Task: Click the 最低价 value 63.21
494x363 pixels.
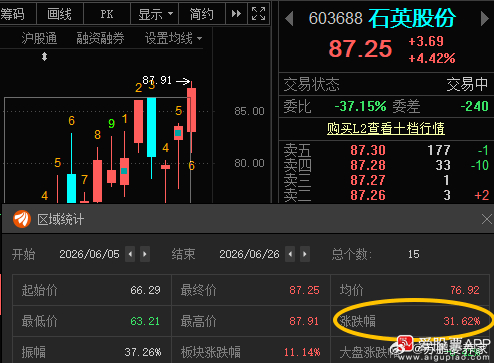Action: 145,321
